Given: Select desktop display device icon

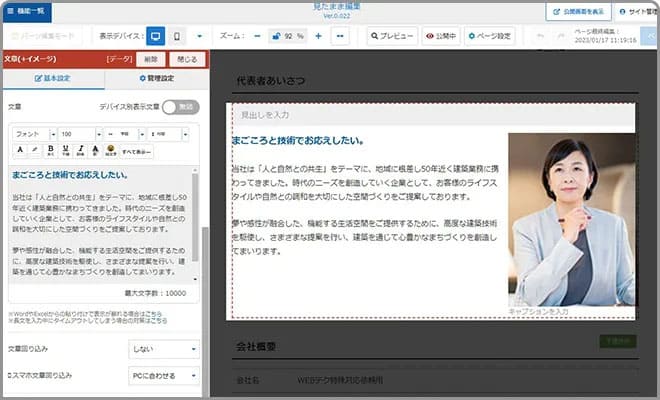Looking at the screenshot, I should (155, 36).
